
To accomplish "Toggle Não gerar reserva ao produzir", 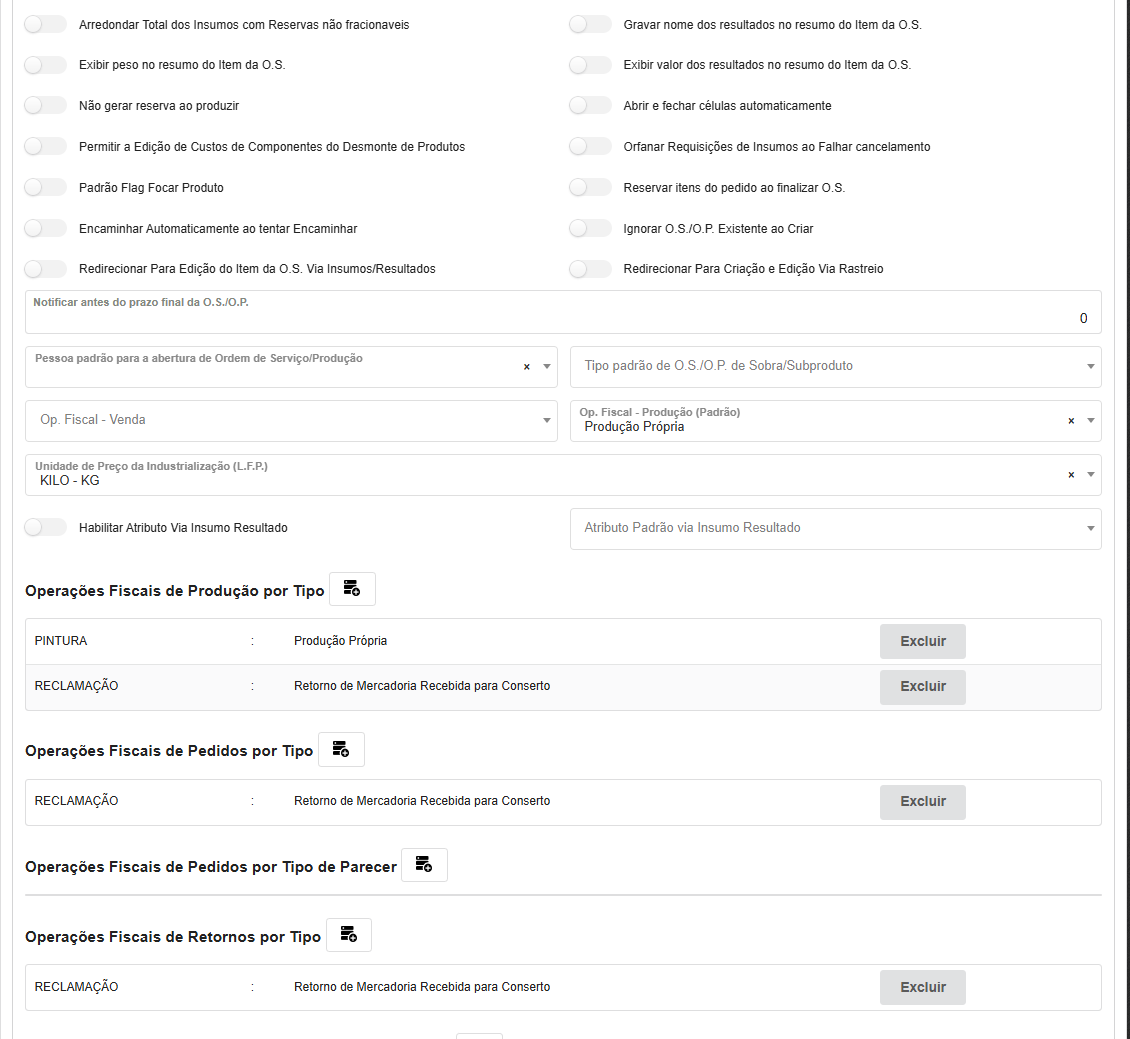I will pos(45,105).
